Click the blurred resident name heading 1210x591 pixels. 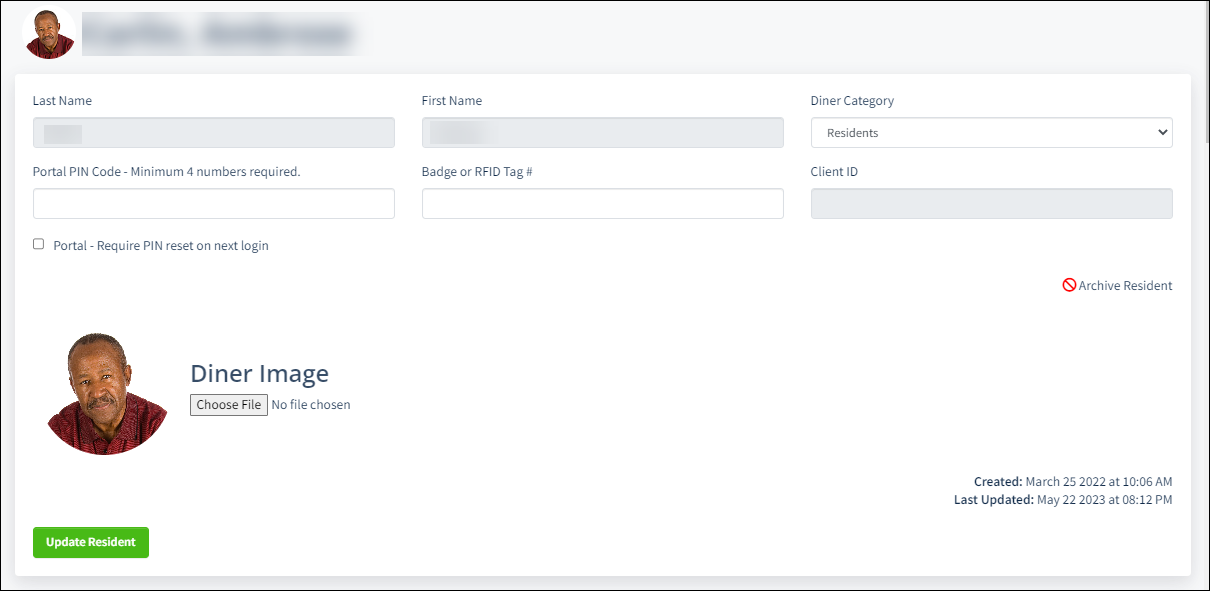click(x=220, y=32)
